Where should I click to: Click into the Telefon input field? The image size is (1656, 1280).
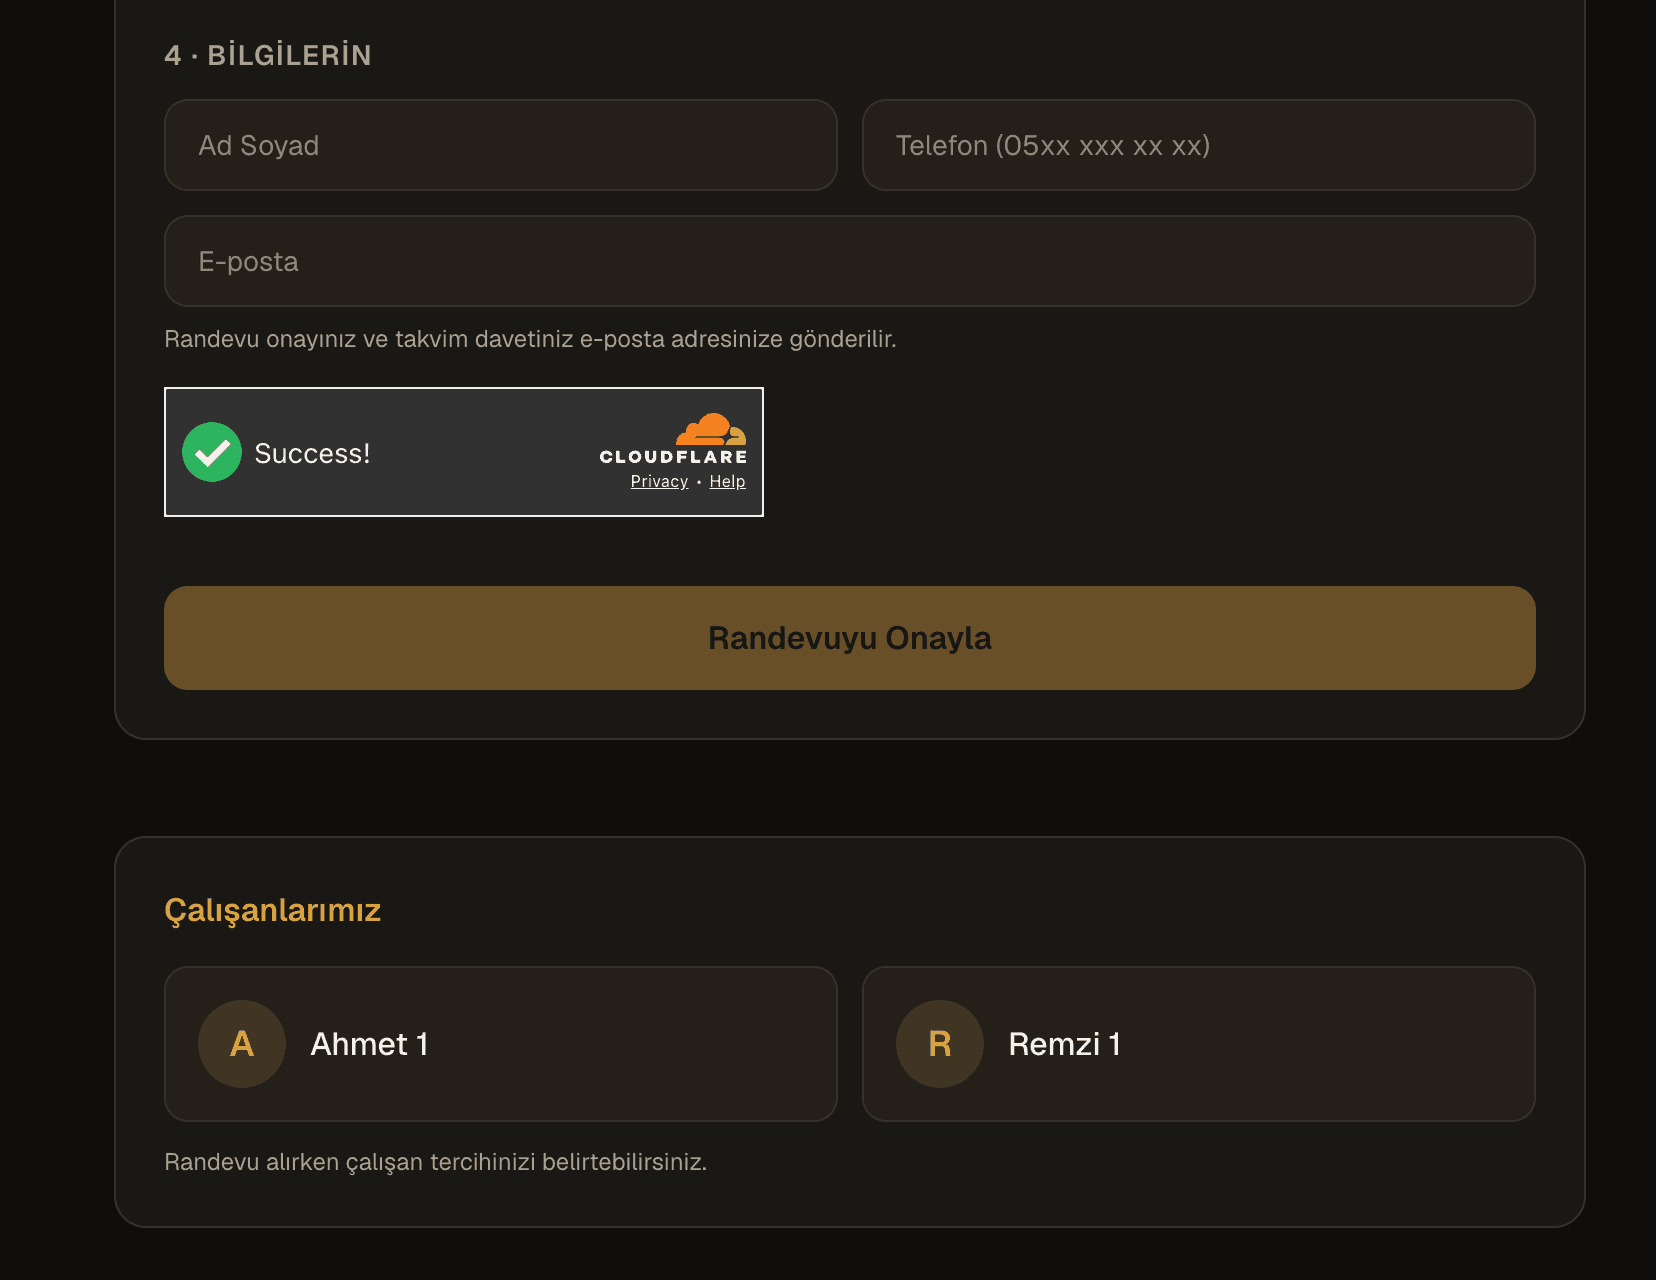point(1199,145)
